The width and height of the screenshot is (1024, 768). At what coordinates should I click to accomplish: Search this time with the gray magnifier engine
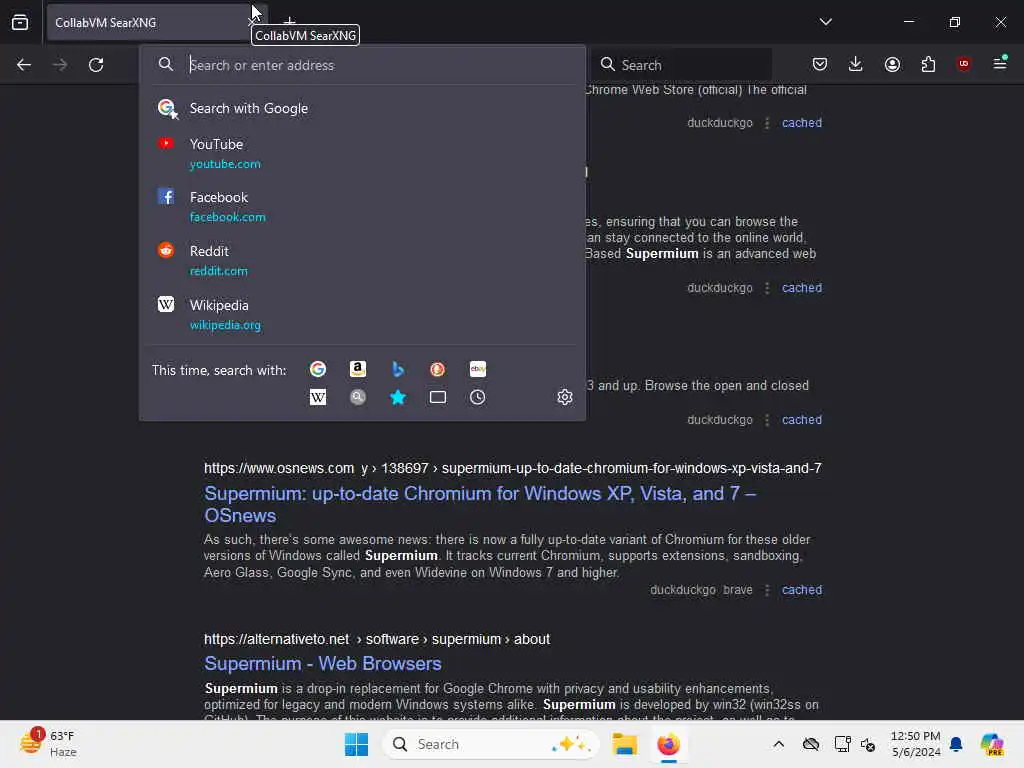coord(358,397)
